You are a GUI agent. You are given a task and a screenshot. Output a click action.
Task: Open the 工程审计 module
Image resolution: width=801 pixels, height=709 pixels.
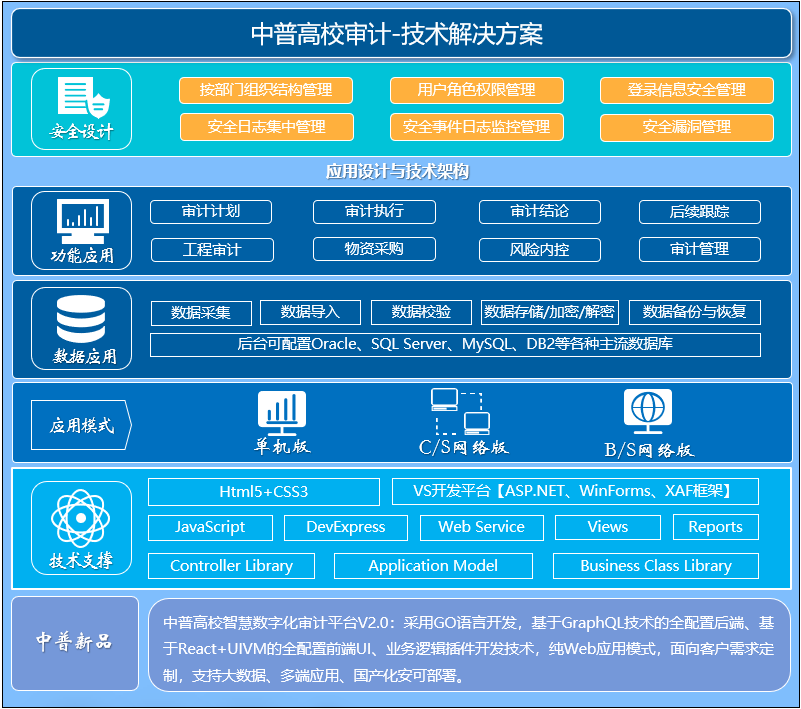click(212, 250)
